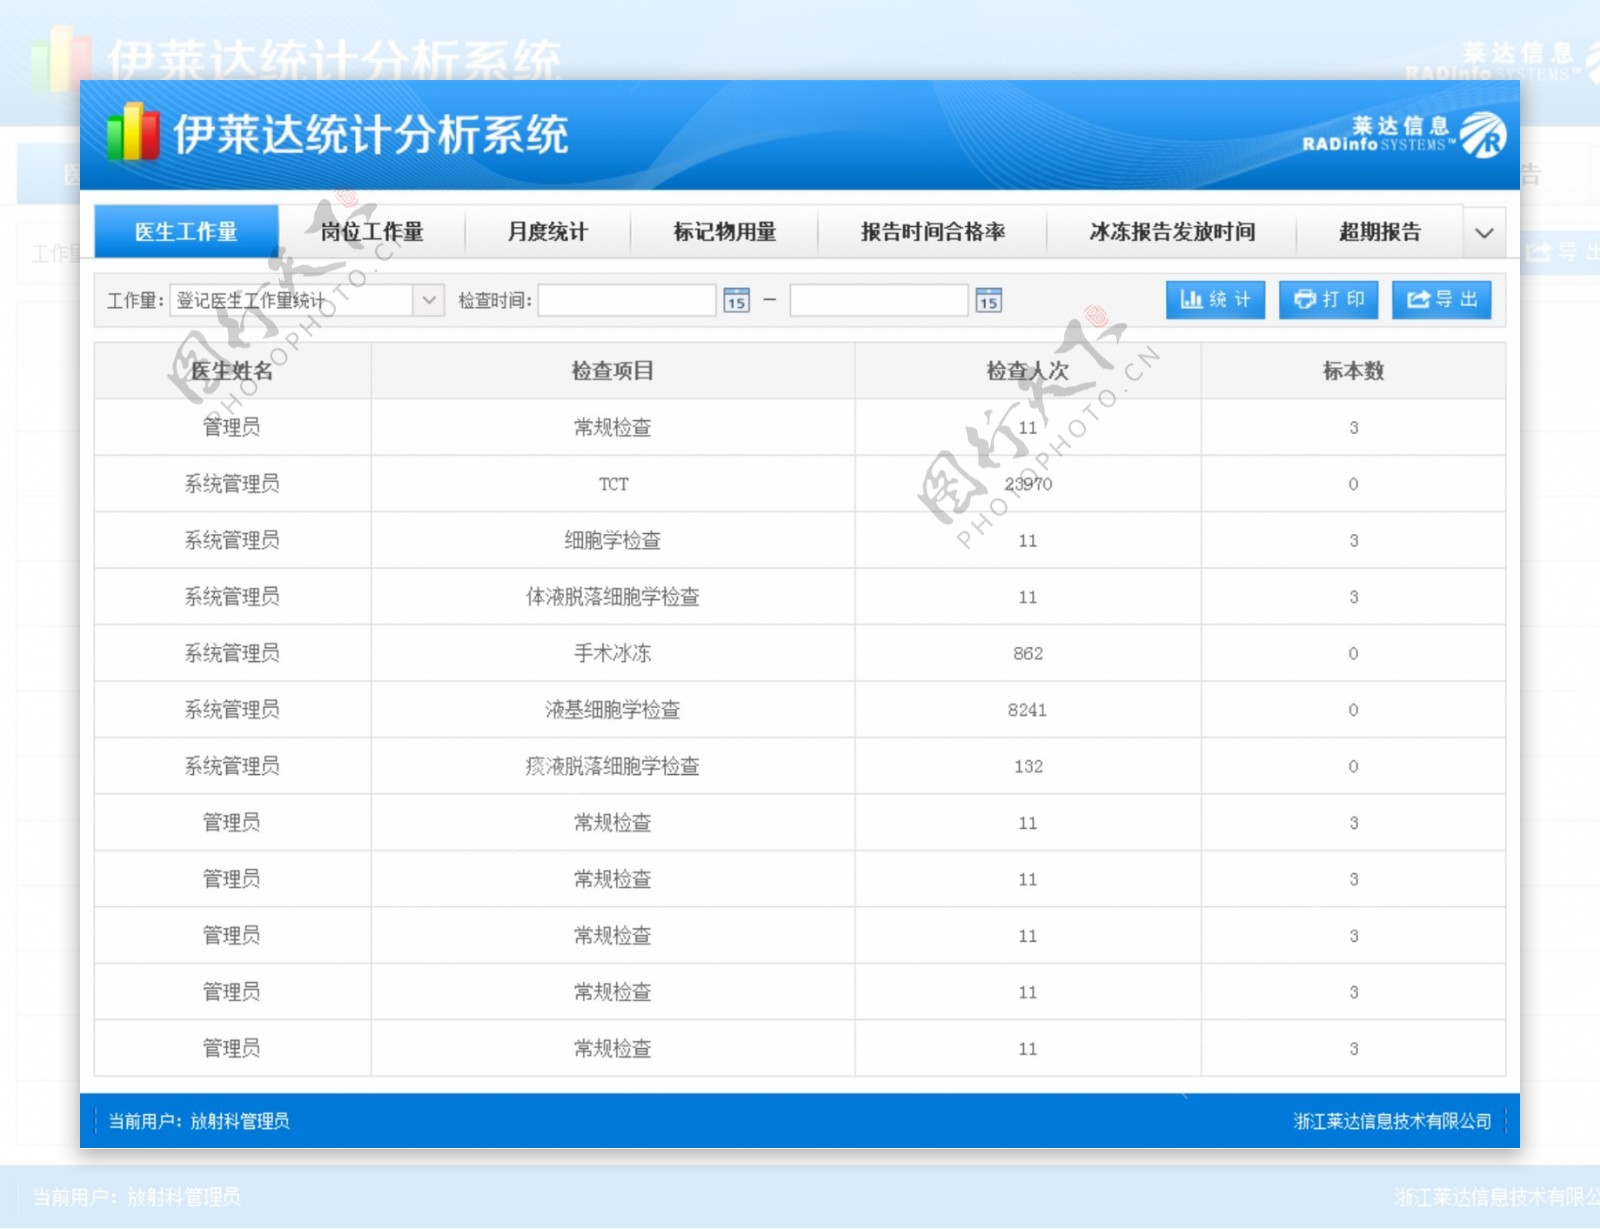The width and height of the screenshot is (1600, 1229).
Task: Click the 细胞学检查 cell
Action: (613, 541)
